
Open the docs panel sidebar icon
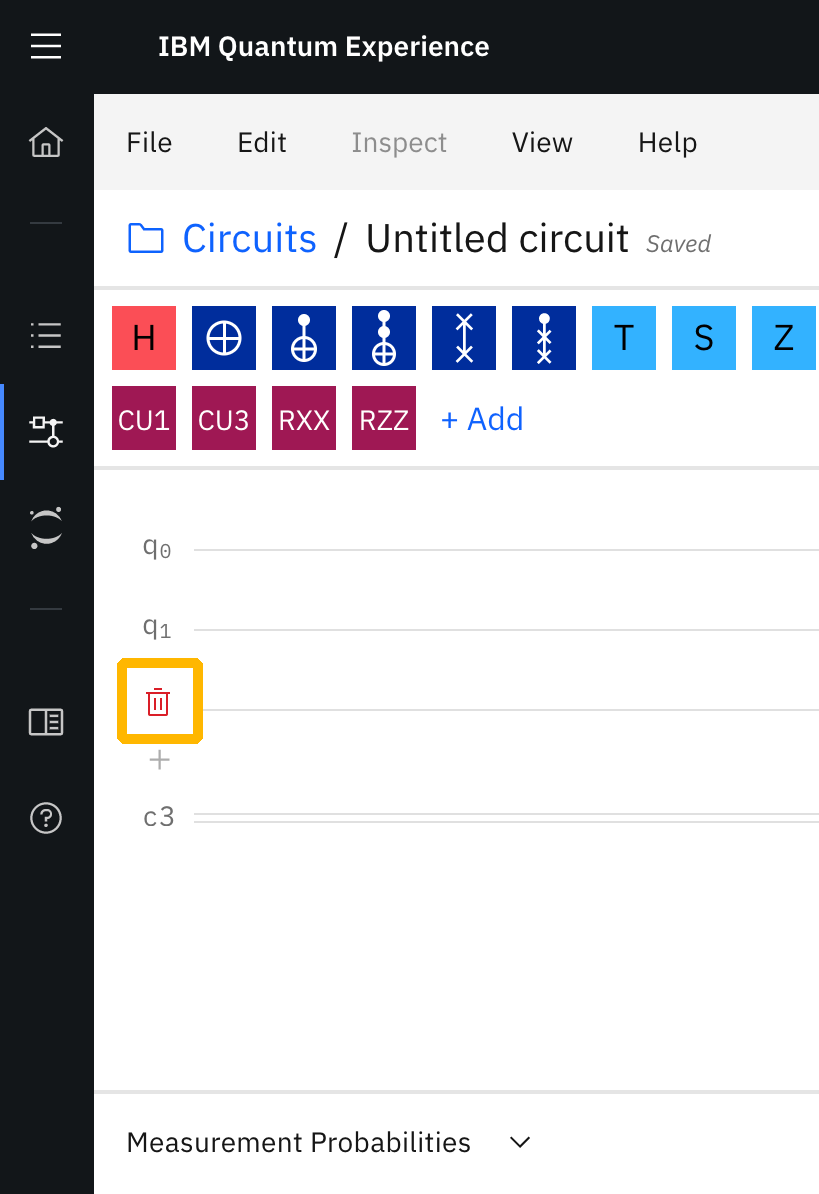point(46,721)
